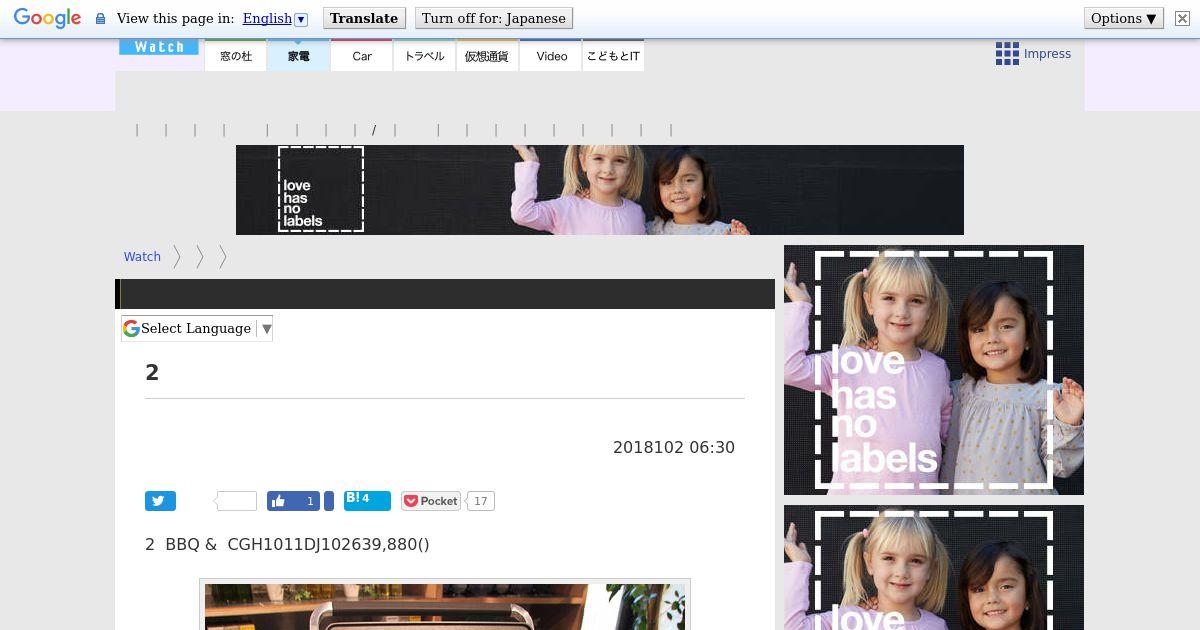Viewport: 1200px width, 630px height.
Task: Open the 仮想通貨 tab
Action: click(487, 56)
